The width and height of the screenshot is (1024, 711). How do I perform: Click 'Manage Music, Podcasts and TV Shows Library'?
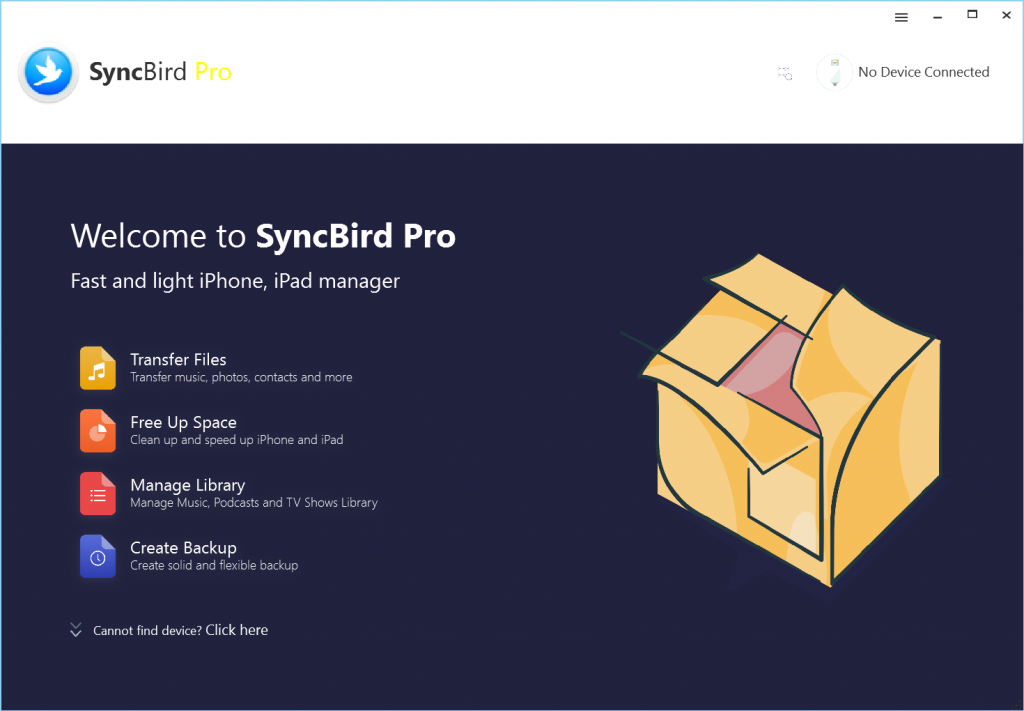254,503
